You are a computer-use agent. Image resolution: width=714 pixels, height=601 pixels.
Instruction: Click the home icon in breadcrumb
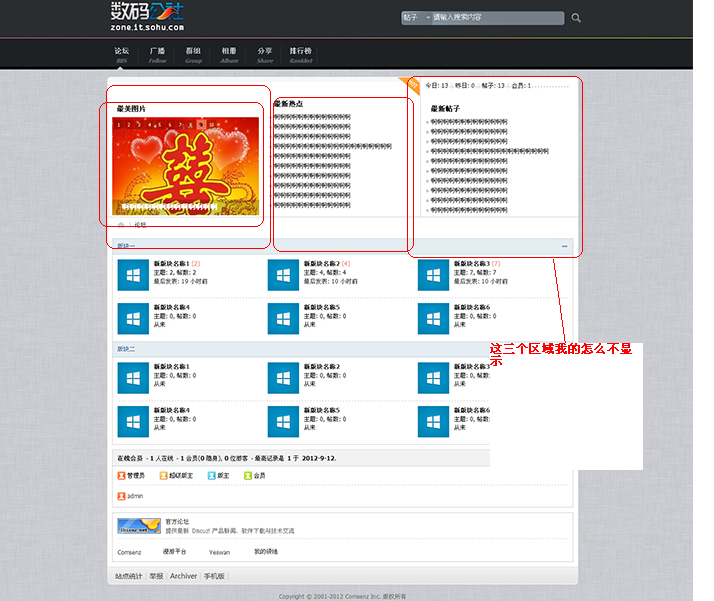tap(121, 225)
